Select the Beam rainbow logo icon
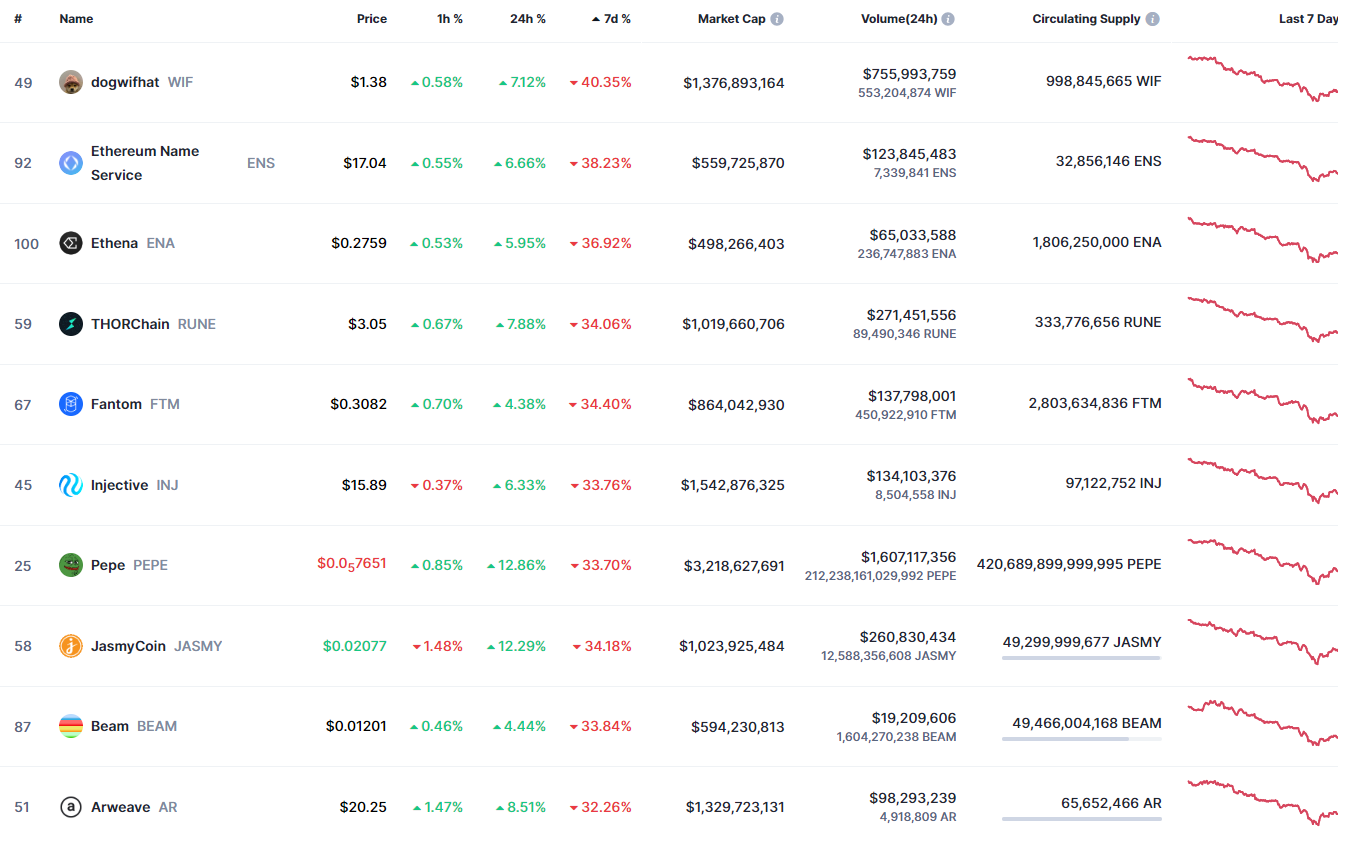Image resolution: width=1365 pixels, height=845 pixels. (x=71, y=726)
